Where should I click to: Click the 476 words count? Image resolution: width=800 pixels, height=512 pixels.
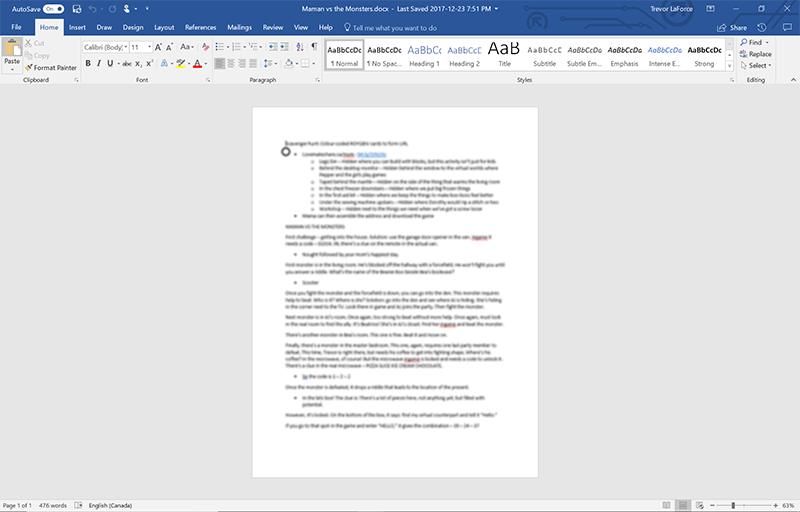53,505
